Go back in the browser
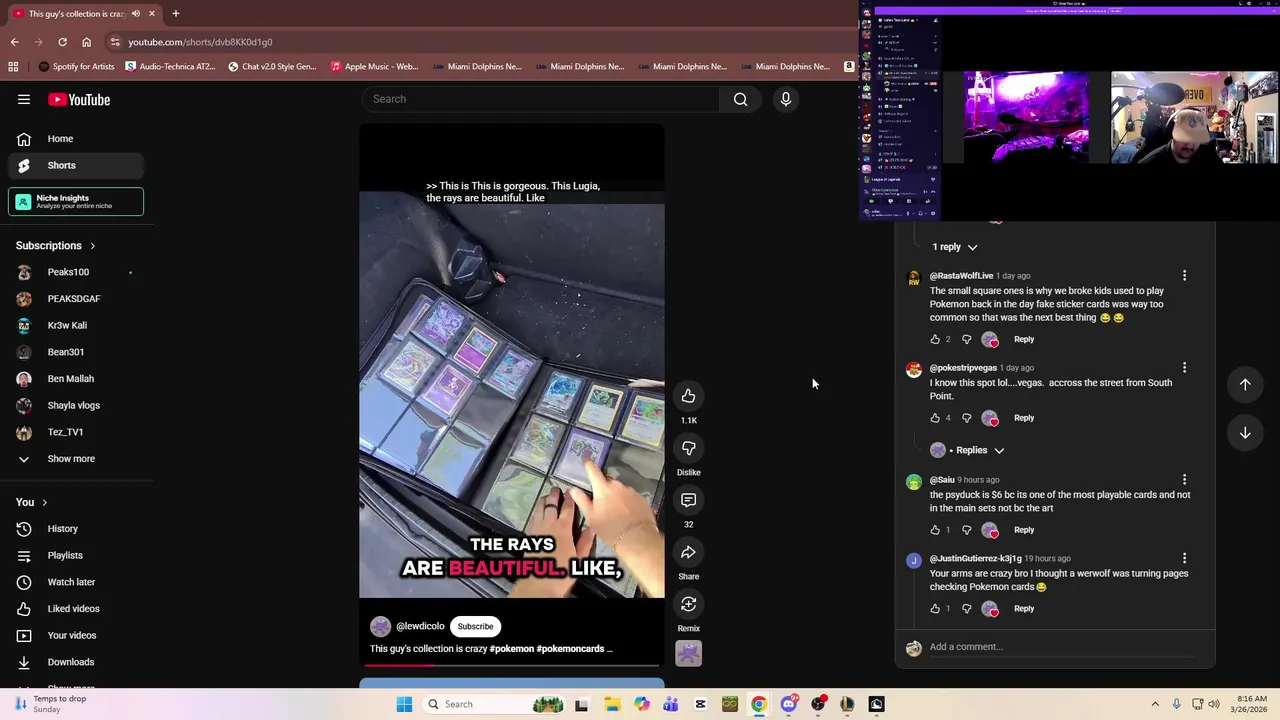The width and height of the screenshot is (1280, 720). coord(14,42)
